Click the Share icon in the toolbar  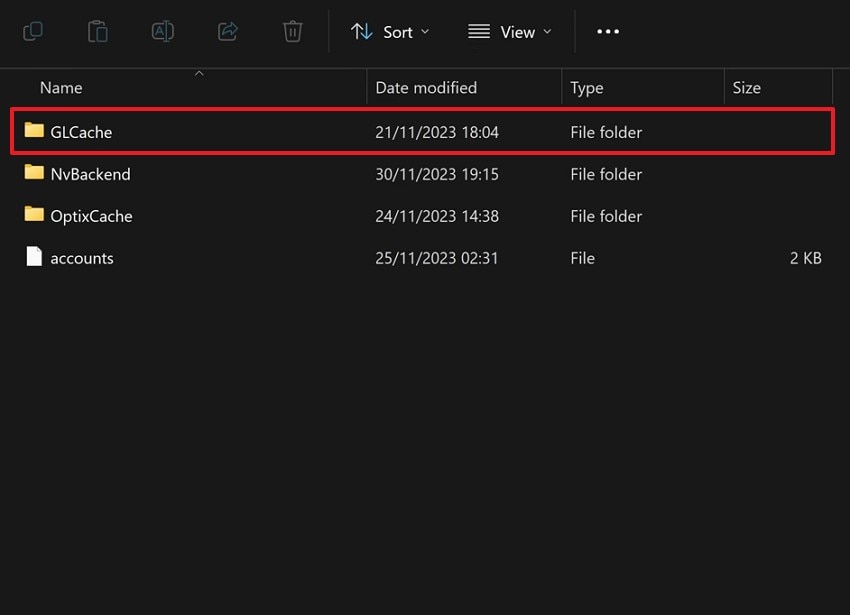coord(227,31)
